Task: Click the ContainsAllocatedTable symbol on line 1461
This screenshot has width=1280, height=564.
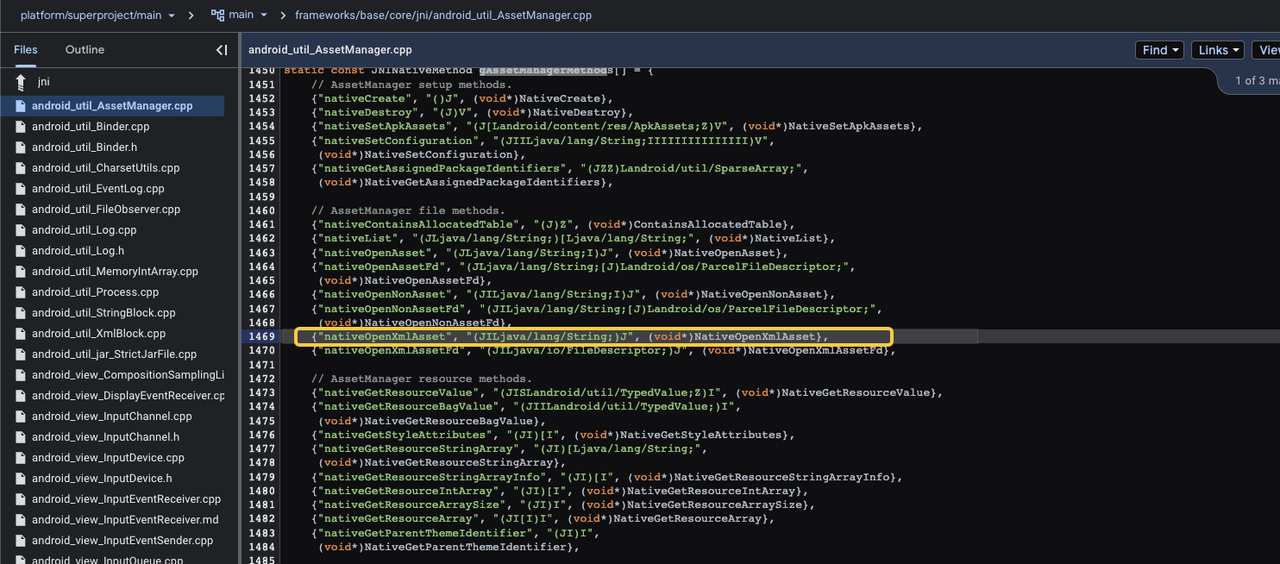Action: 708,225
